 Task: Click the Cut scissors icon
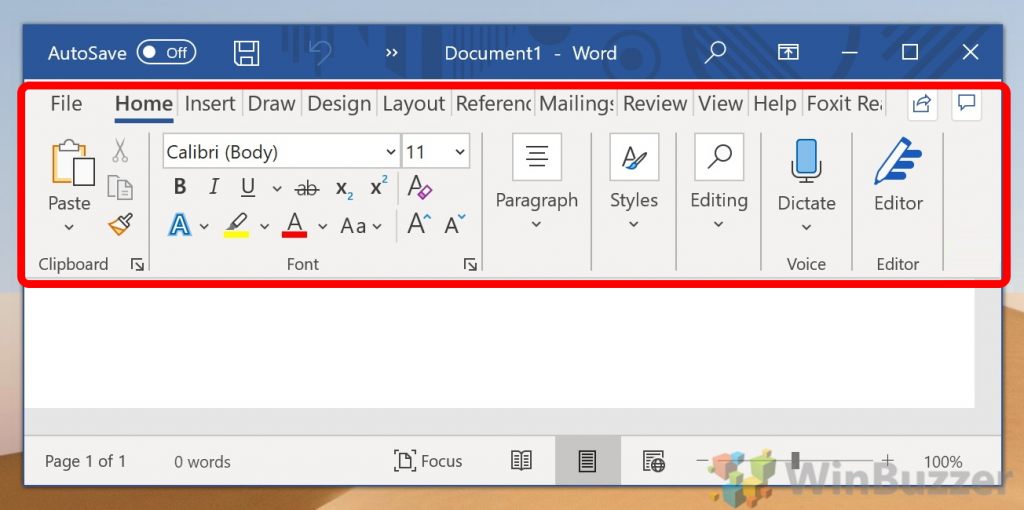tap(120, 151)
